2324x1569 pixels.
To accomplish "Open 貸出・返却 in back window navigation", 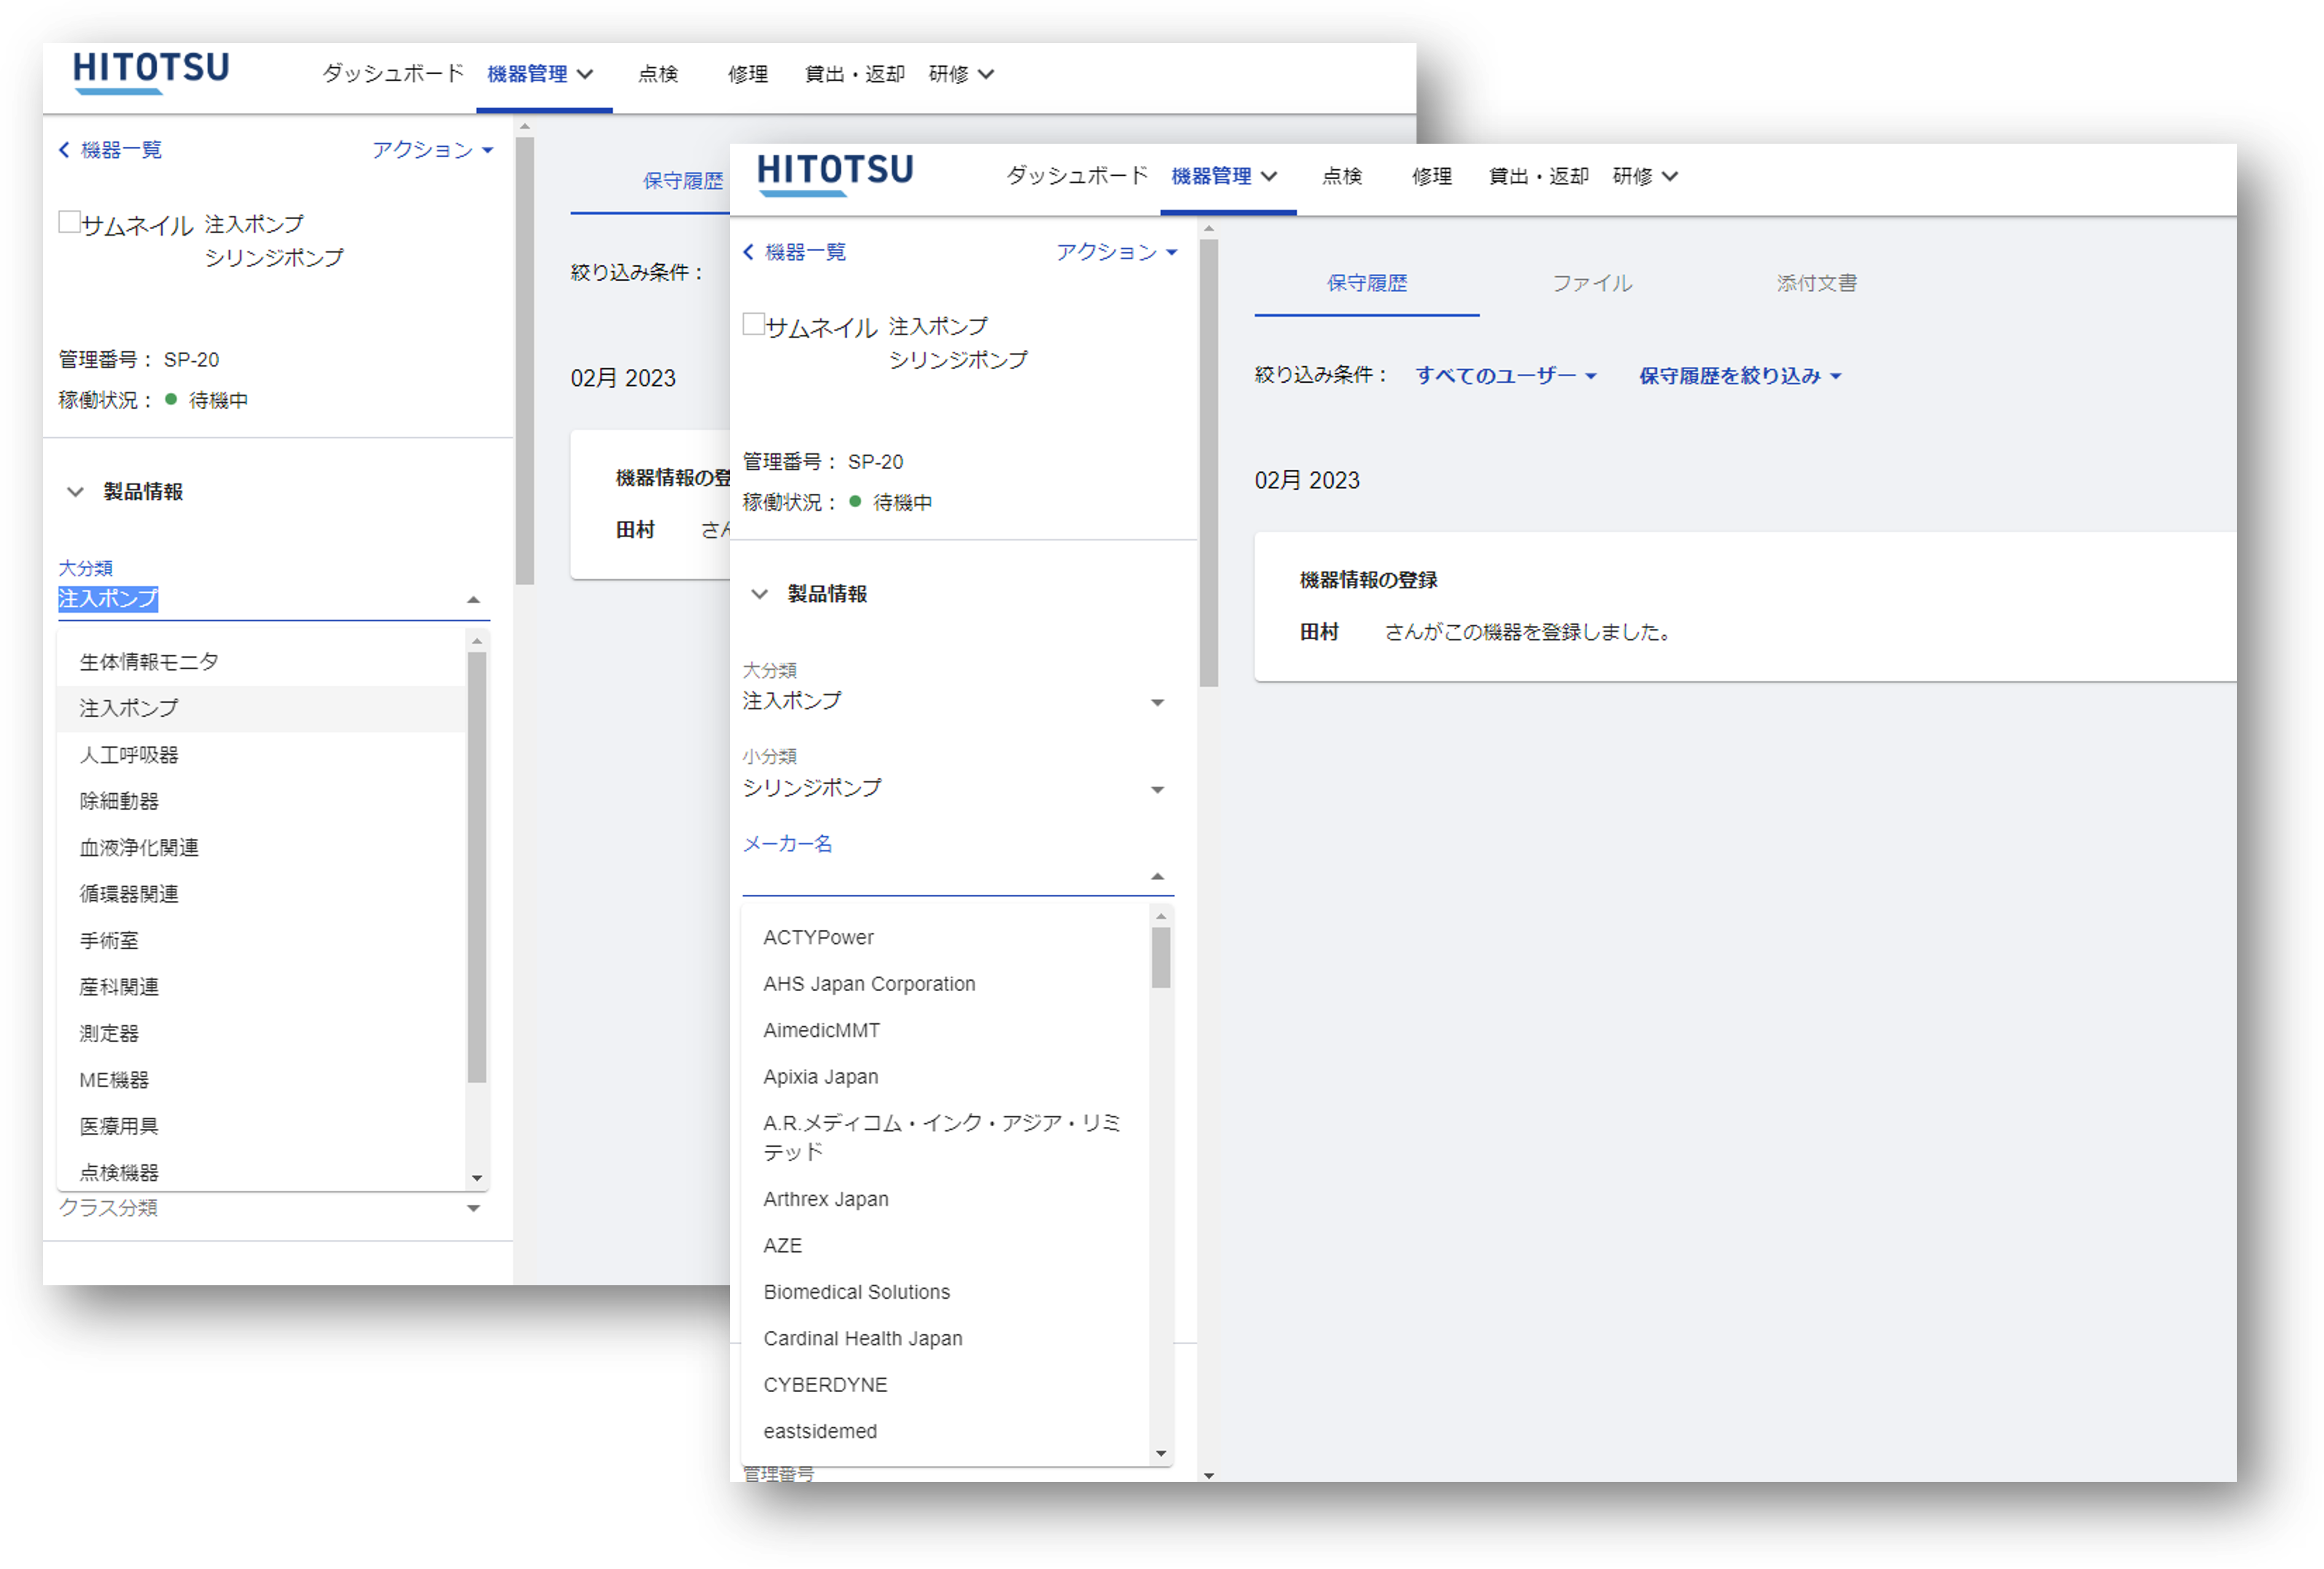I will pos(855,74).
